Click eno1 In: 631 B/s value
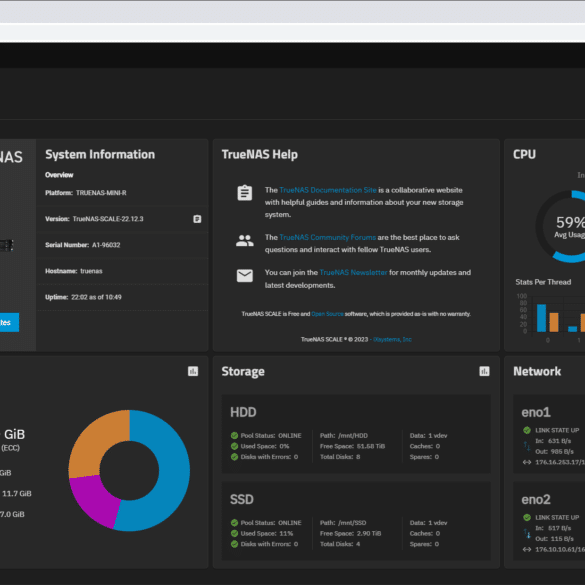The image size is (585, 585). pyautogui.click(x=553, y=441)
